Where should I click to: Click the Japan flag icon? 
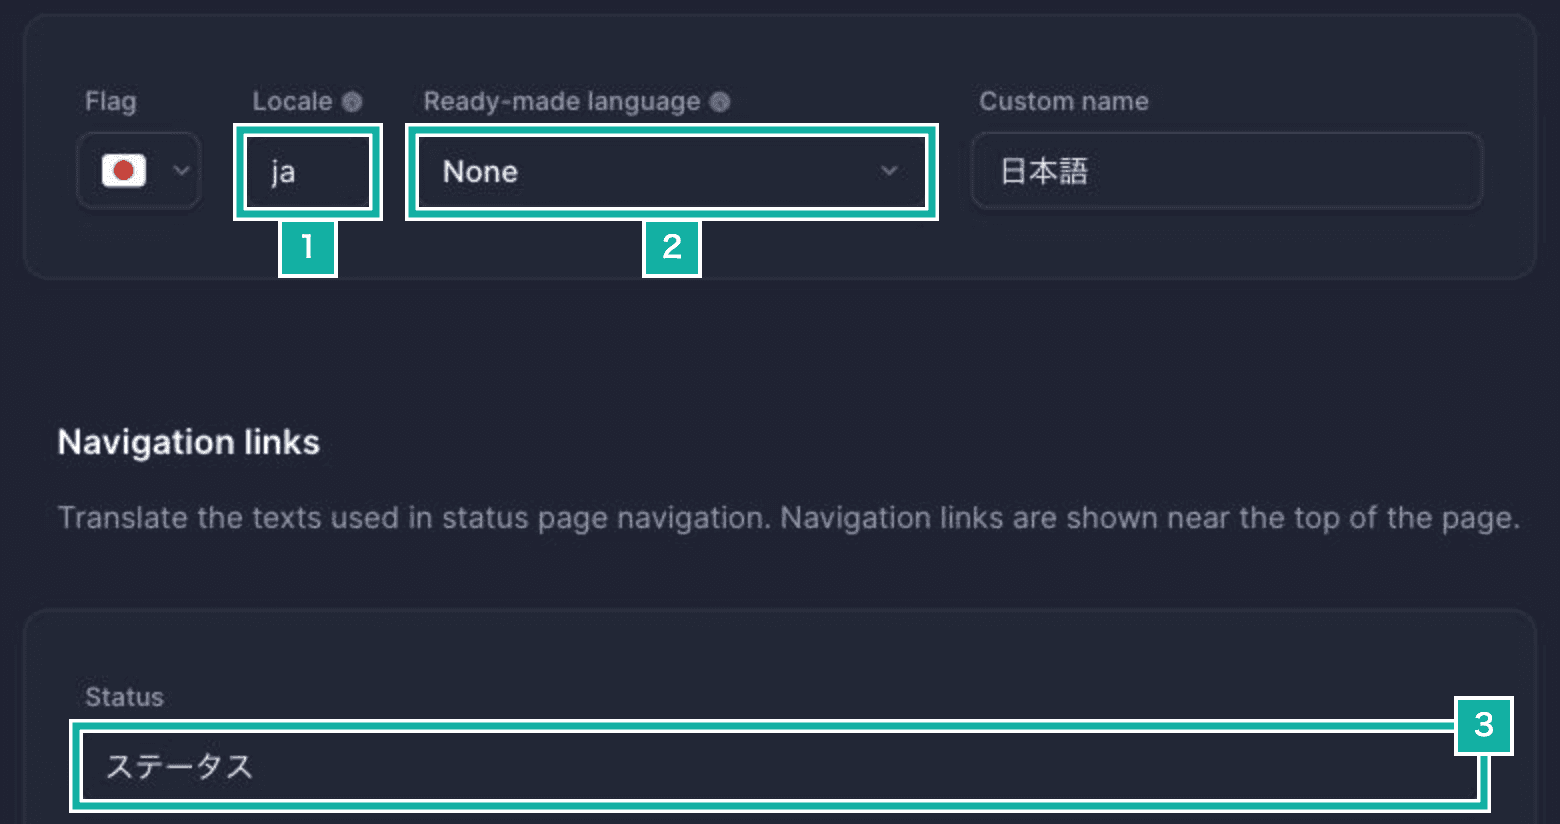124,171
